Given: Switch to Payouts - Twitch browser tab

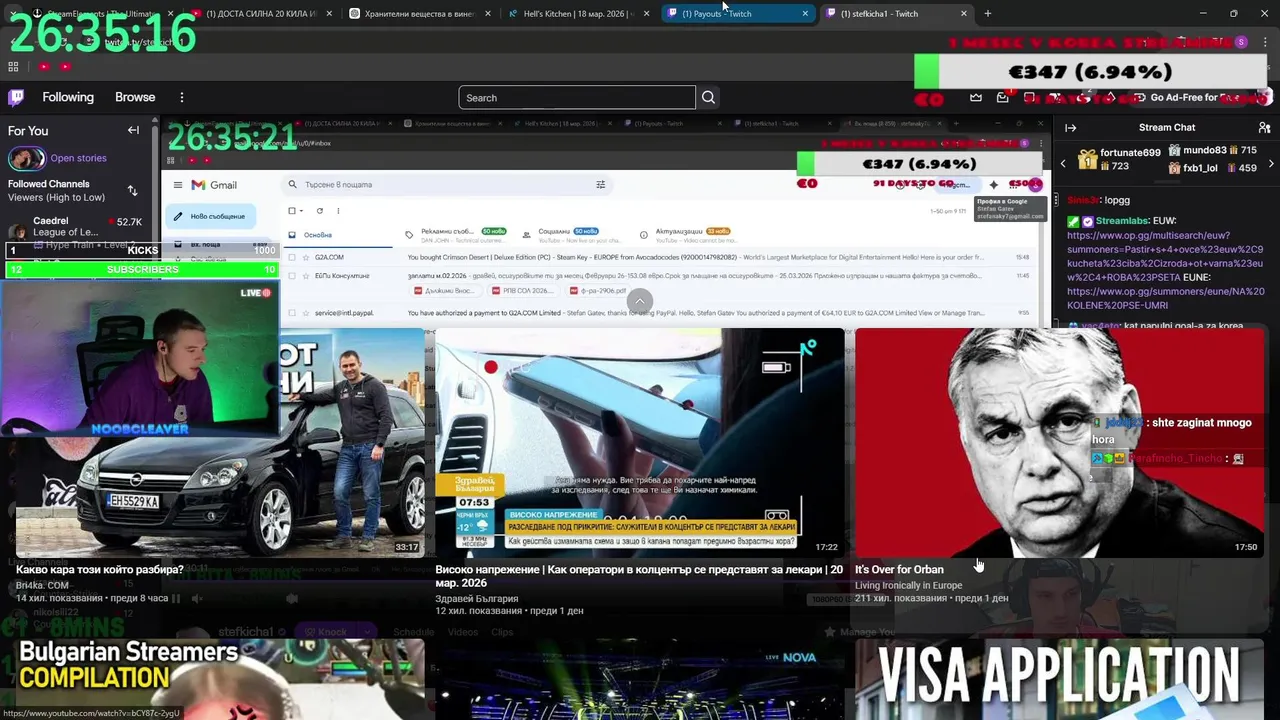Looking at the screenshot, I should 738,14.
